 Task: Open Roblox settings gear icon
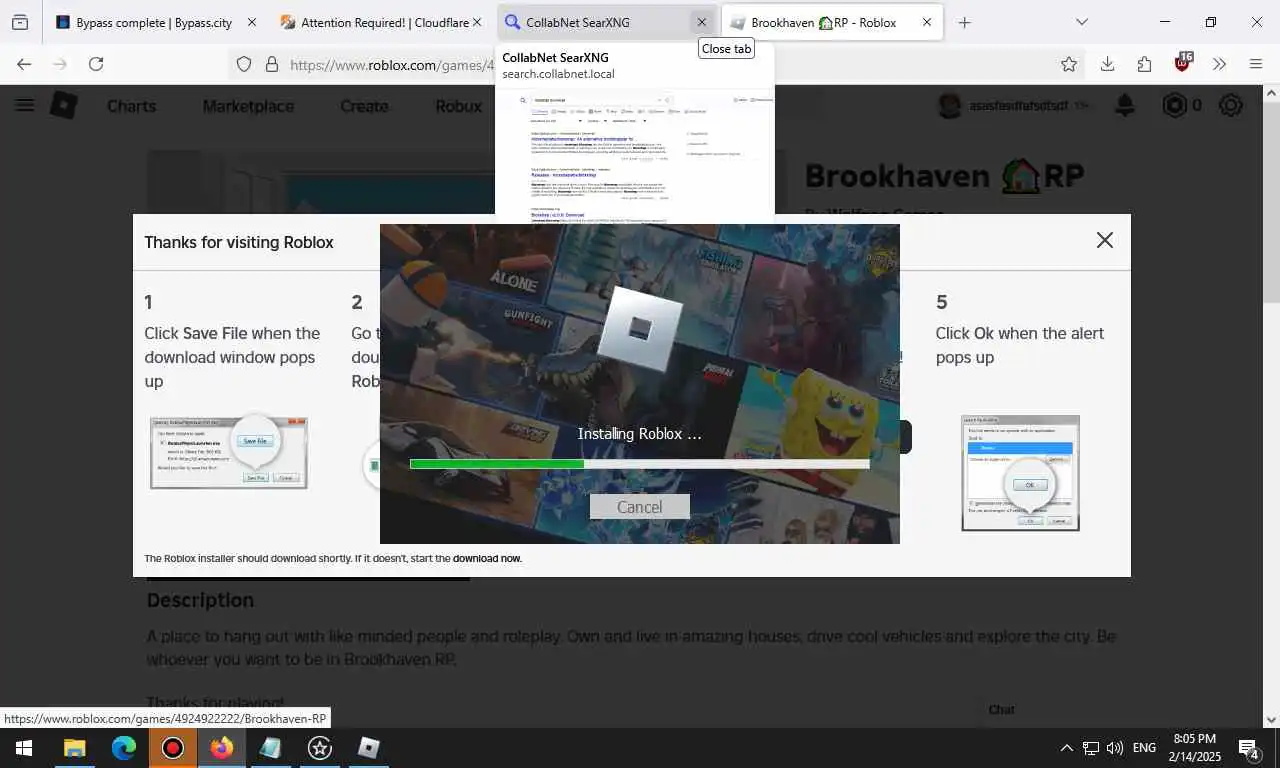pos(1231,105)
